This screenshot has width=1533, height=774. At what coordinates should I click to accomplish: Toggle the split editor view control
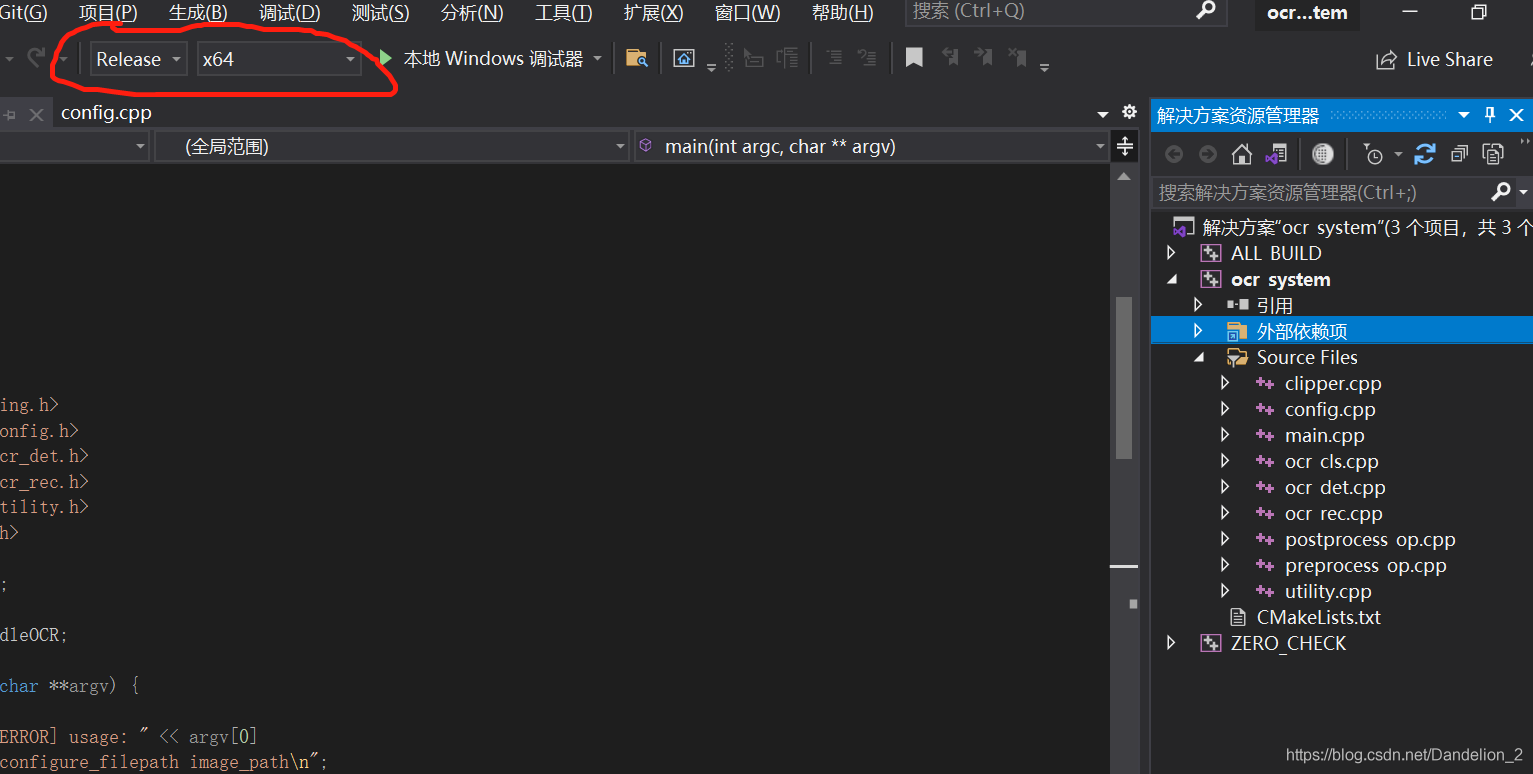click(1124, 146)
